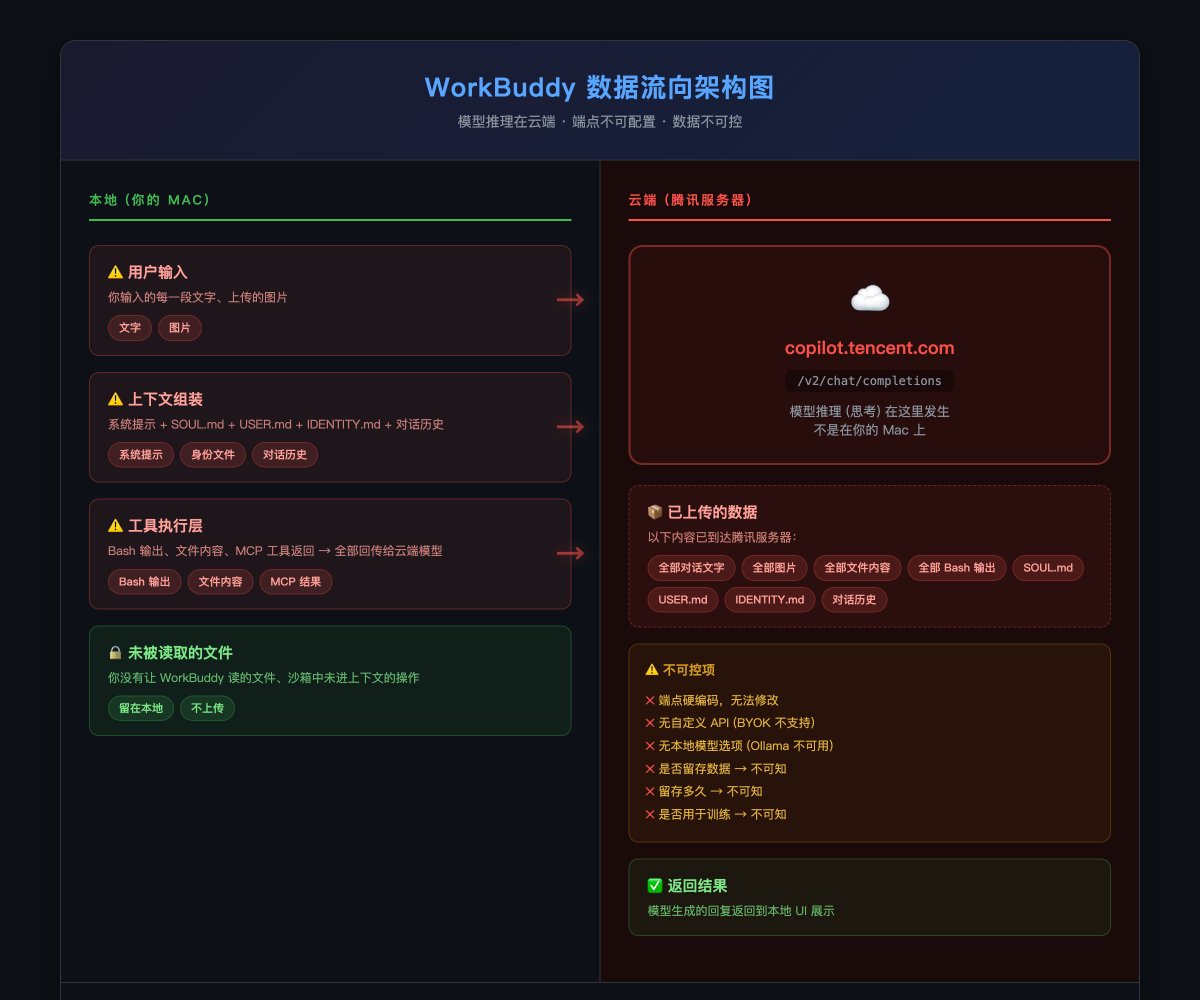Click text 是否留存数据 → 不可知
This screenshot has height=1000, width=1200.
pyautogui.click(x=722, y=769)
